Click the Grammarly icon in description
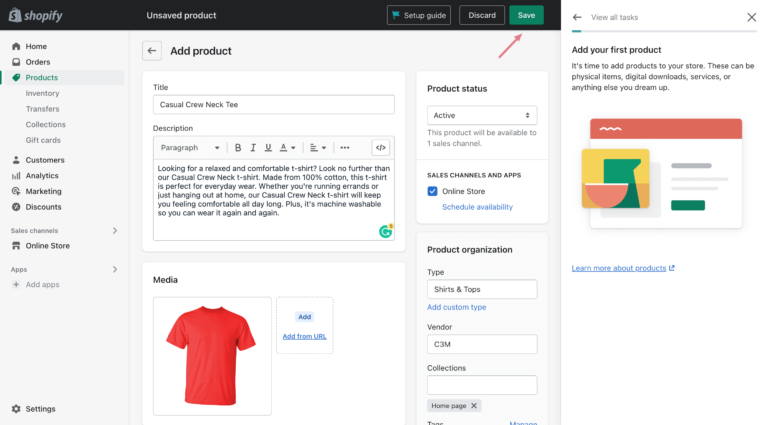The height and width of the screenshot is (425, 768). tap(385, 231)
